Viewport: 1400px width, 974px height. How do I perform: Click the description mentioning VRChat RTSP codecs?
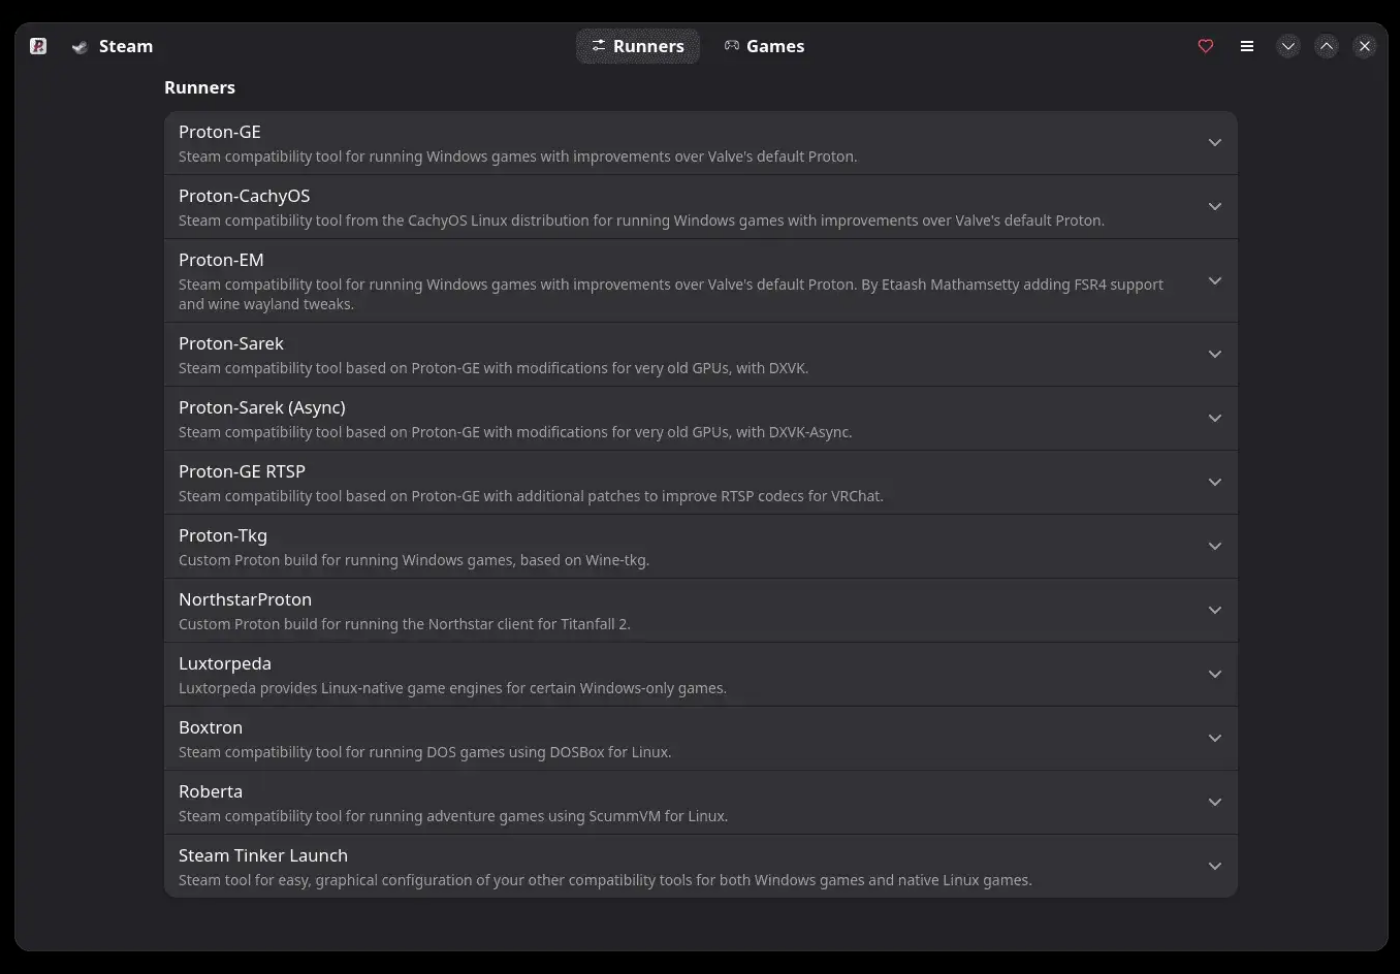pos(531,496)
